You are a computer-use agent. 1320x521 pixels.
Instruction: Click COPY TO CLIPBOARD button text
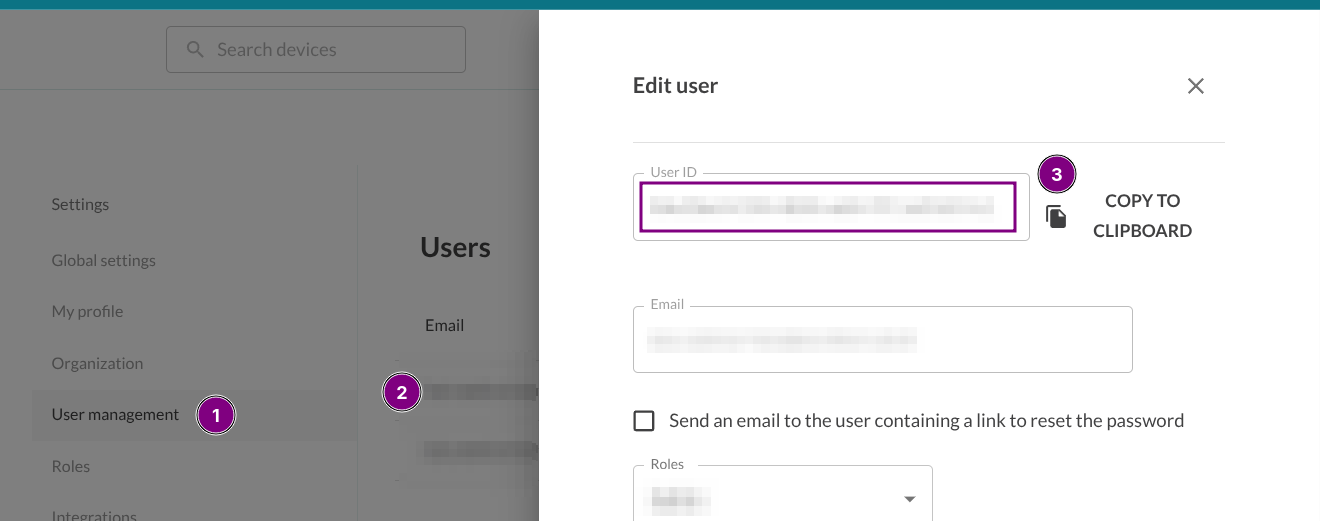[x=1142, y=215]
